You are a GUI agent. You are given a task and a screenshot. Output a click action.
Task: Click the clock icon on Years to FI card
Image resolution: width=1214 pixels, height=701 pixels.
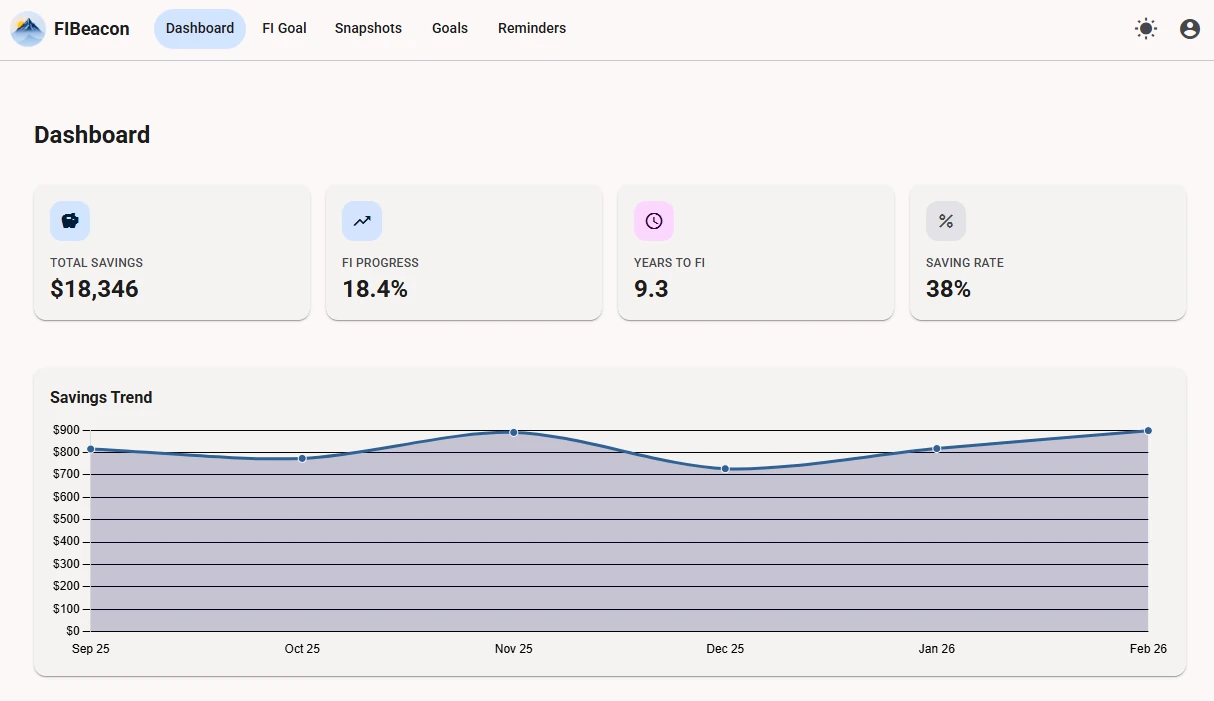pos(654,221)
